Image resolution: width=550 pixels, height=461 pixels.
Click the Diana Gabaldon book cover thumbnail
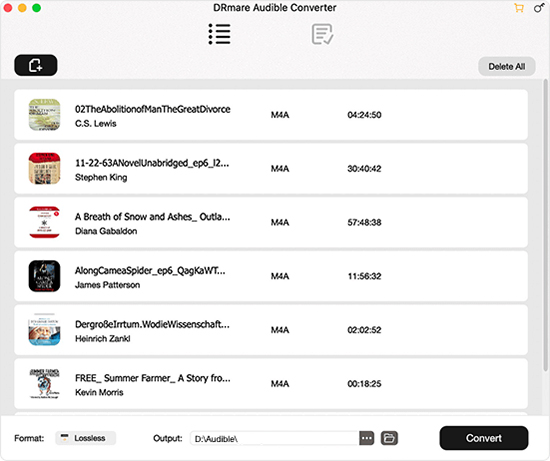pyautogui.click(x=44, y=222)
